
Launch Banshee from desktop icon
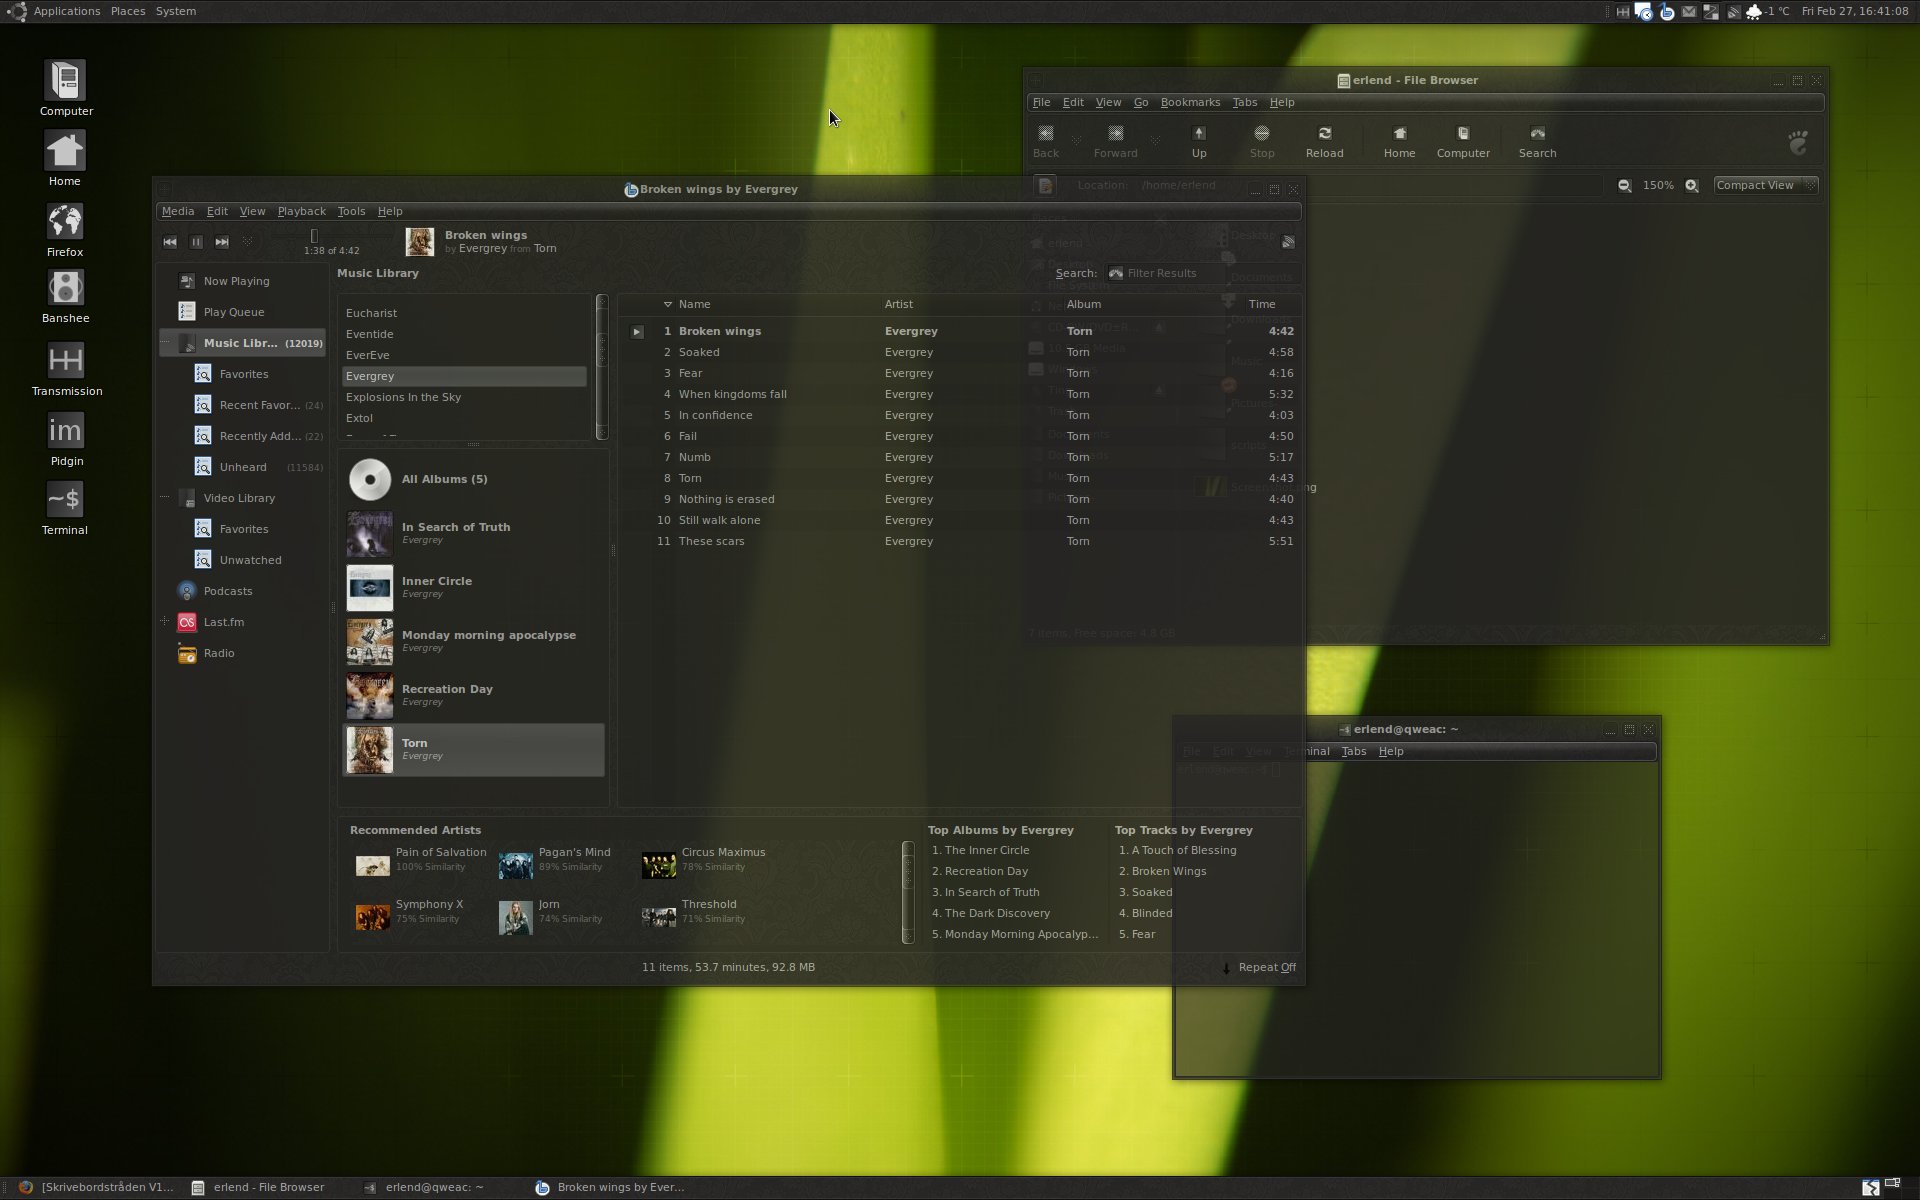pyautogui.click(x=65, y=297)
